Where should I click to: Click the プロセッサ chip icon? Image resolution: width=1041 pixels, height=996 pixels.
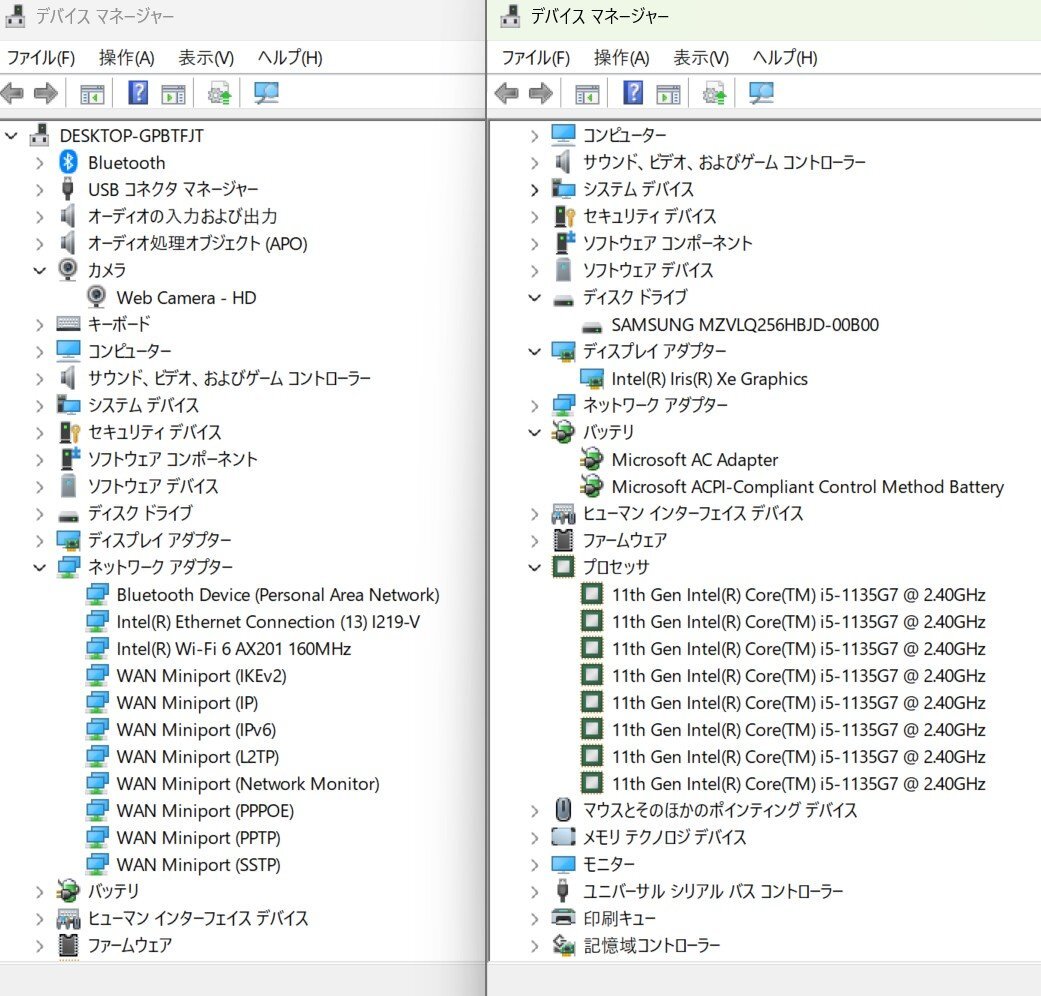coord(563,567)
